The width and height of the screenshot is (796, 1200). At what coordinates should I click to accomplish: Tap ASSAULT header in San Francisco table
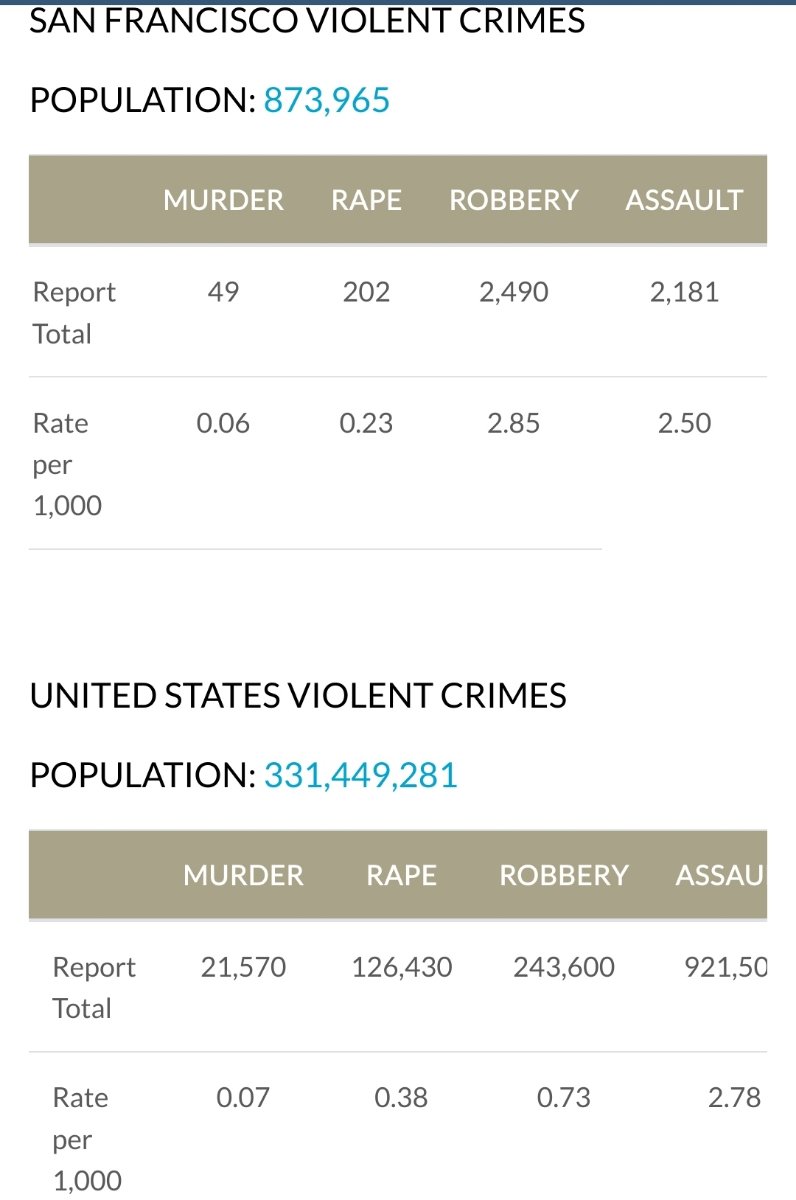[x=684, y=200]
